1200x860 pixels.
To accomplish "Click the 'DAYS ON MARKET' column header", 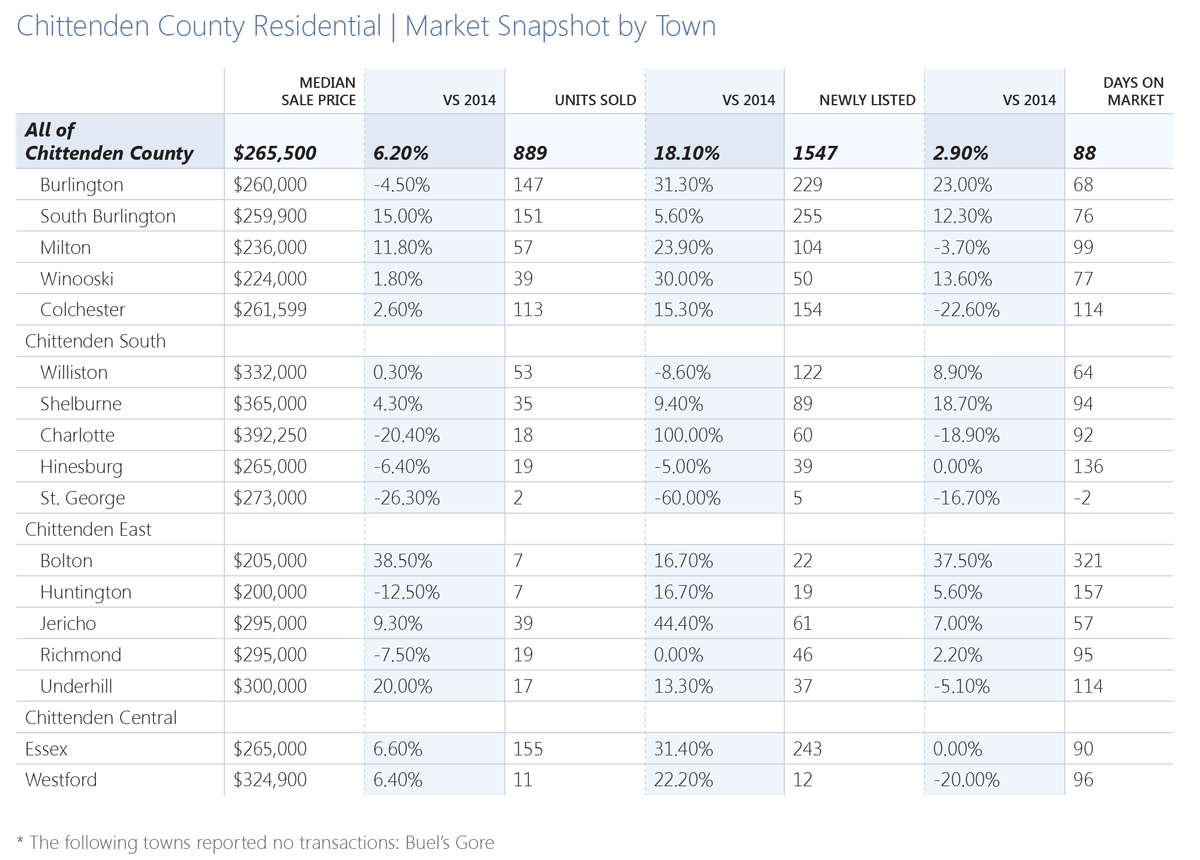I will pyautogui.click(x=1134, y=91).
